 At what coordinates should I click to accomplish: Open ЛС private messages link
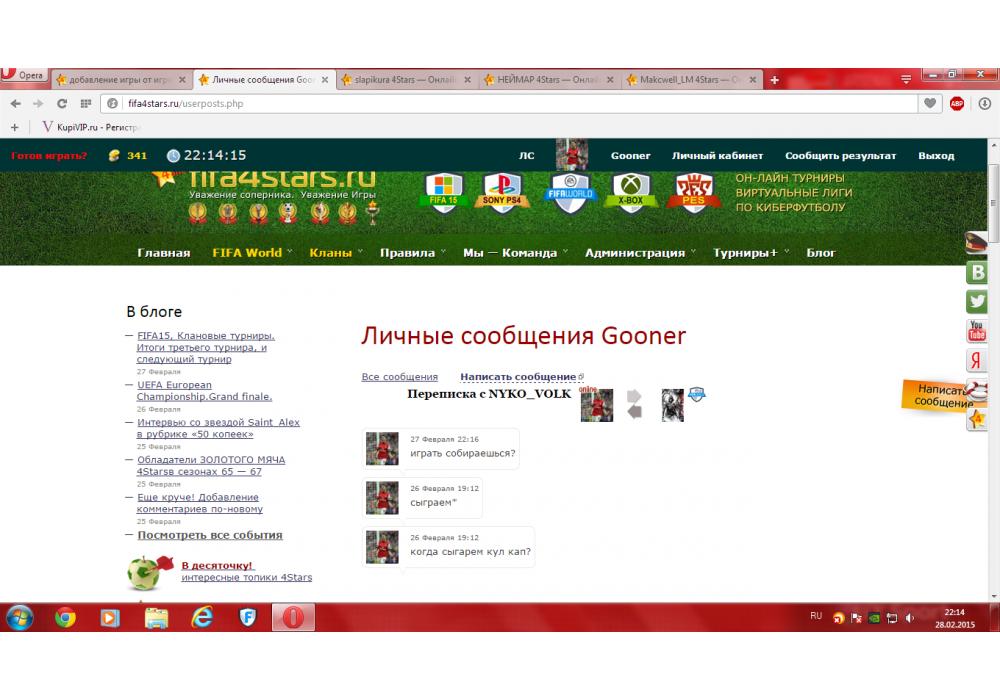(526, 156)
